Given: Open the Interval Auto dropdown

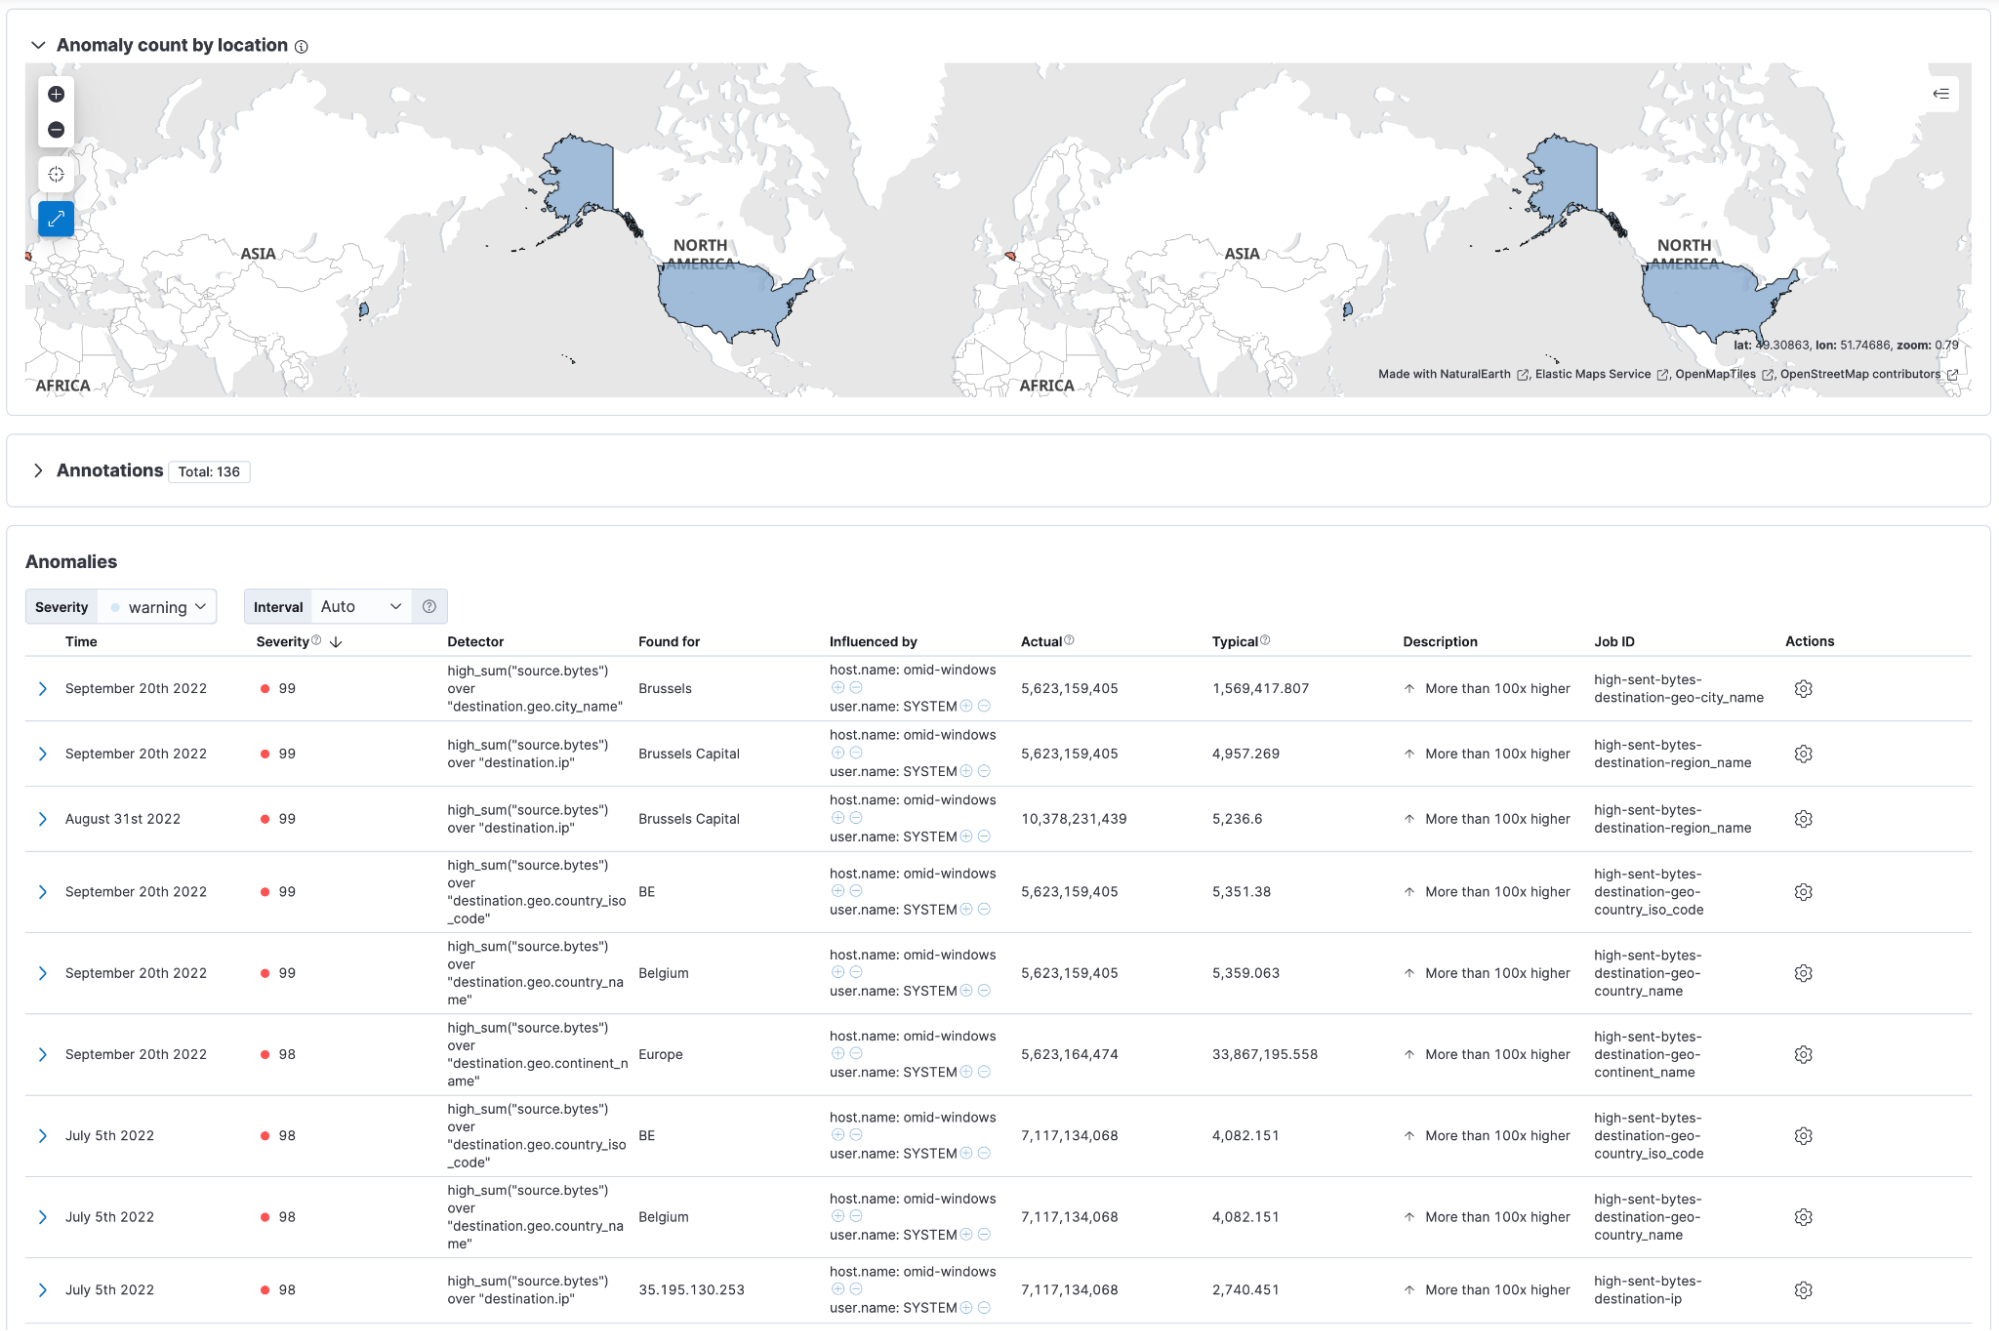Looking at the screenshot, I should click(x=361, y=607).
